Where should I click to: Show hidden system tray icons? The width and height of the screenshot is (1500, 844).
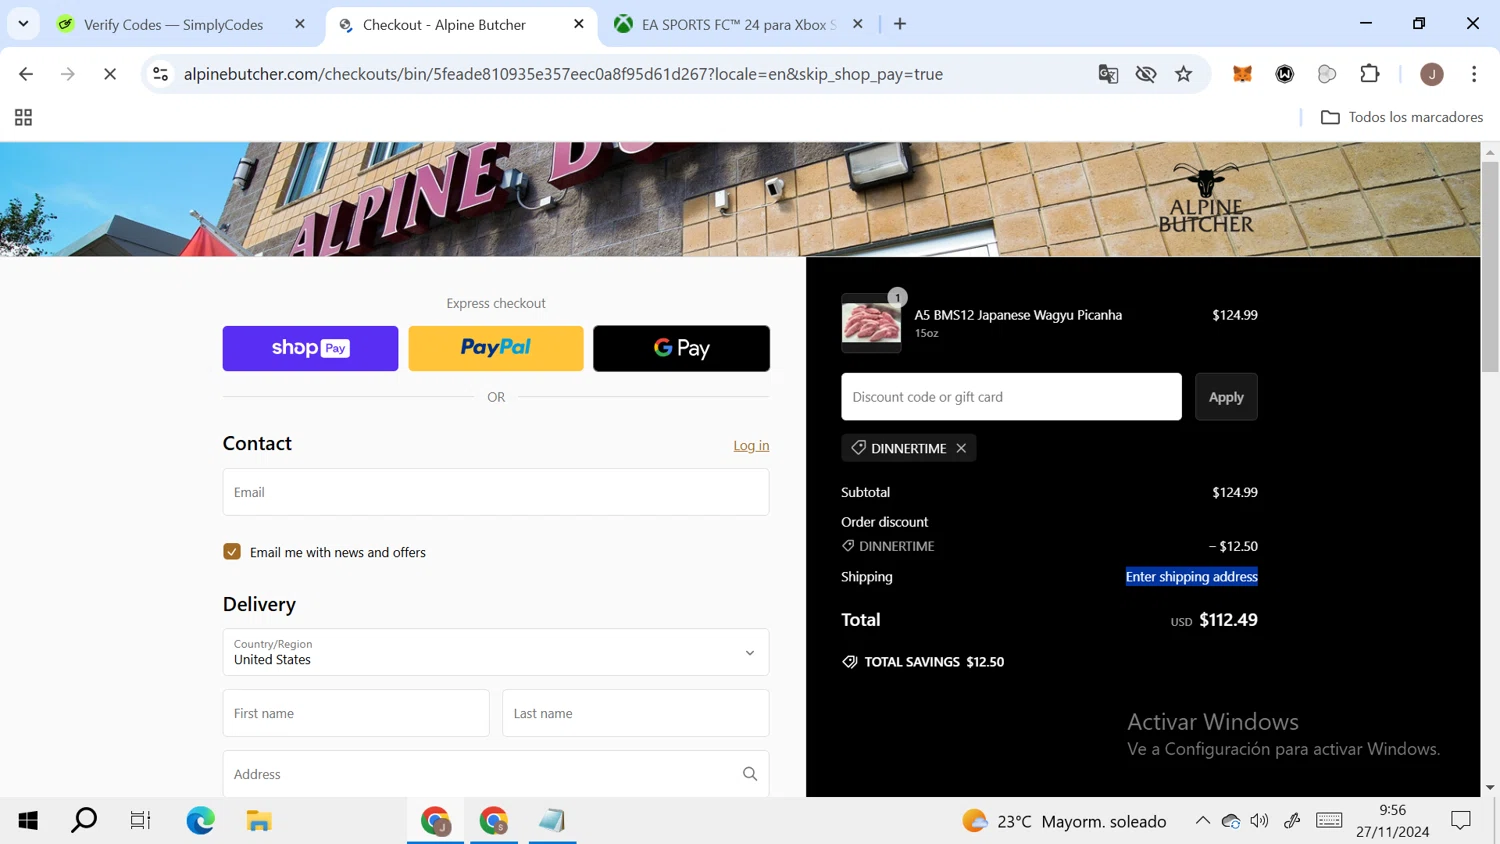(1202, 821)
